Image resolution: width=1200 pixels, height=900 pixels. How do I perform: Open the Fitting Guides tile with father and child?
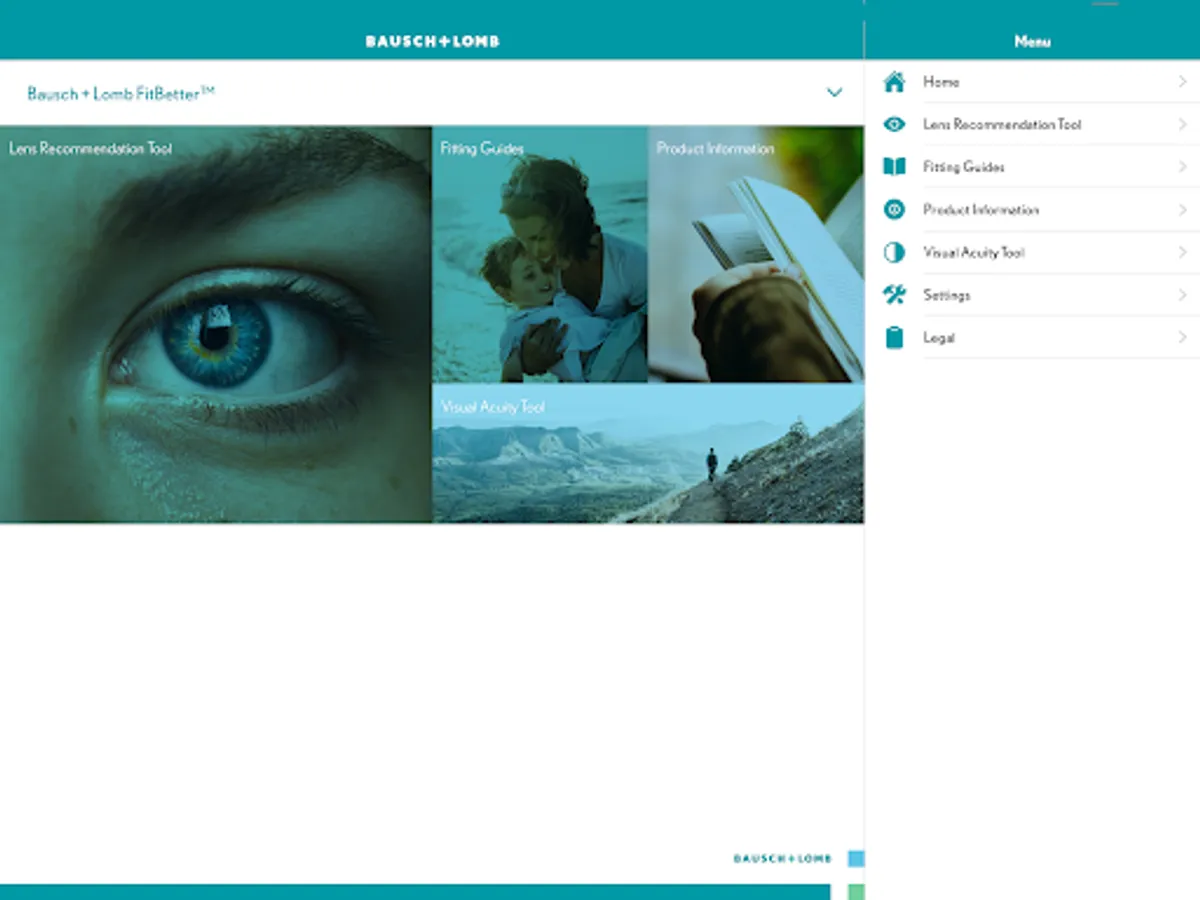[x=540, y=254]
